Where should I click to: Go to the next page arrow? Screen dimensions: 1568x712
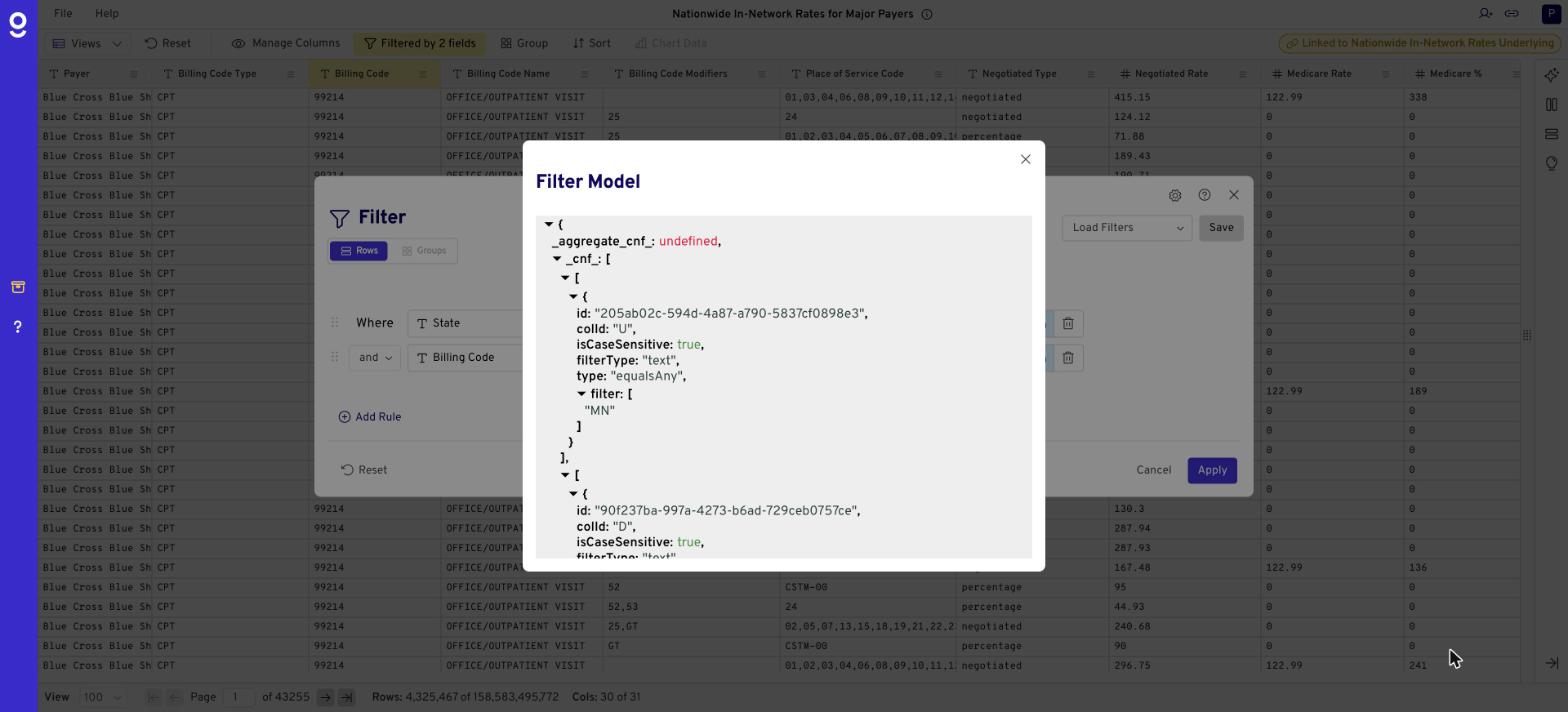325,697
